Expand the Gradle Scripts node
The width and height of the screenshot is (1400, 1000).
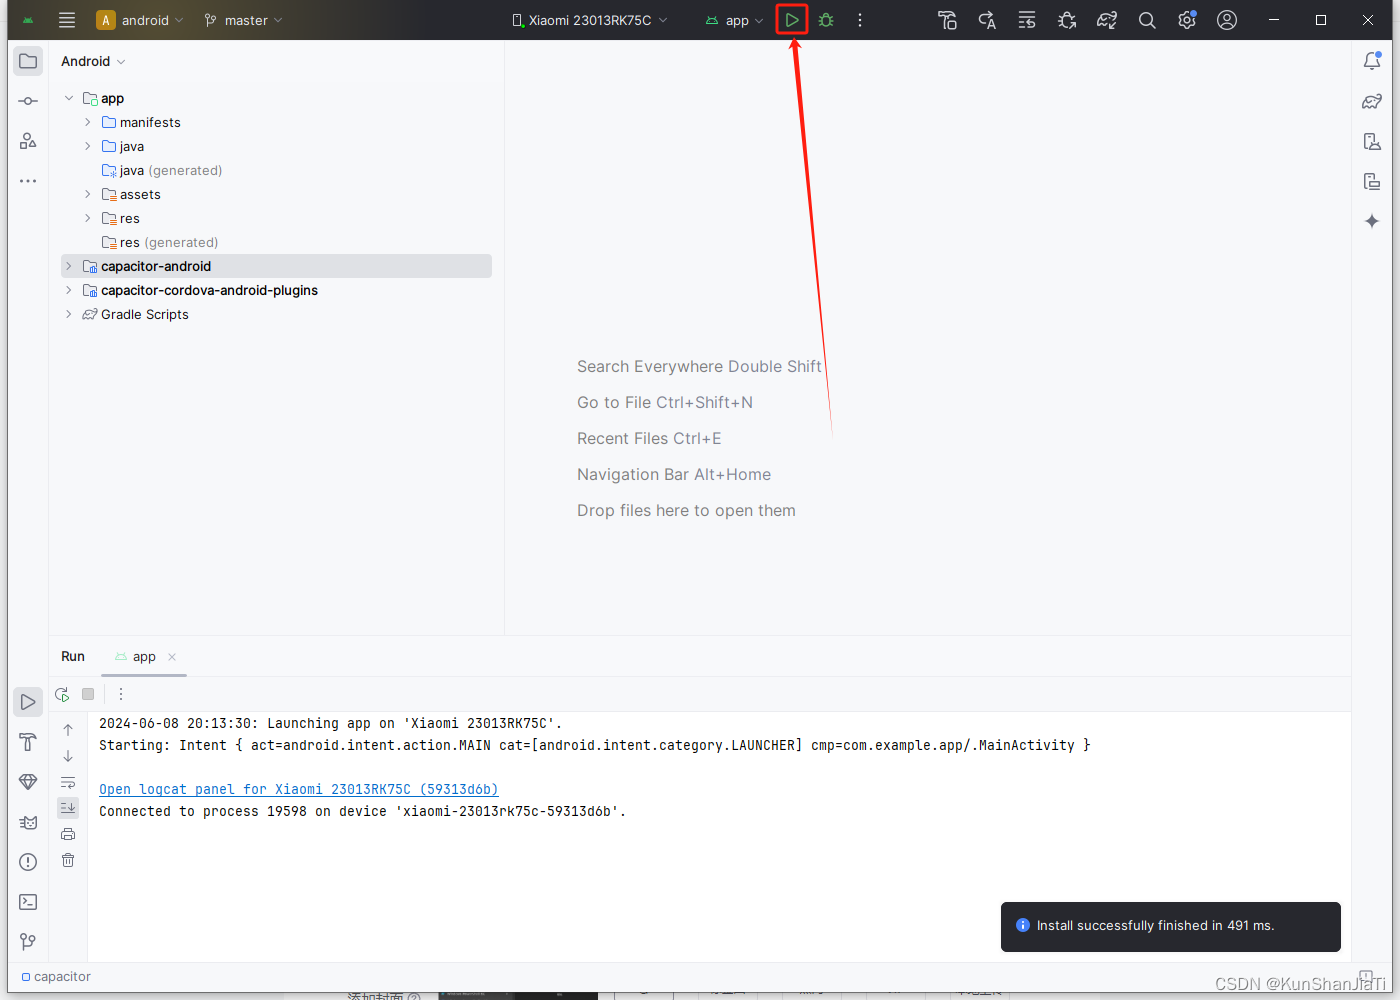click(68, 314)
